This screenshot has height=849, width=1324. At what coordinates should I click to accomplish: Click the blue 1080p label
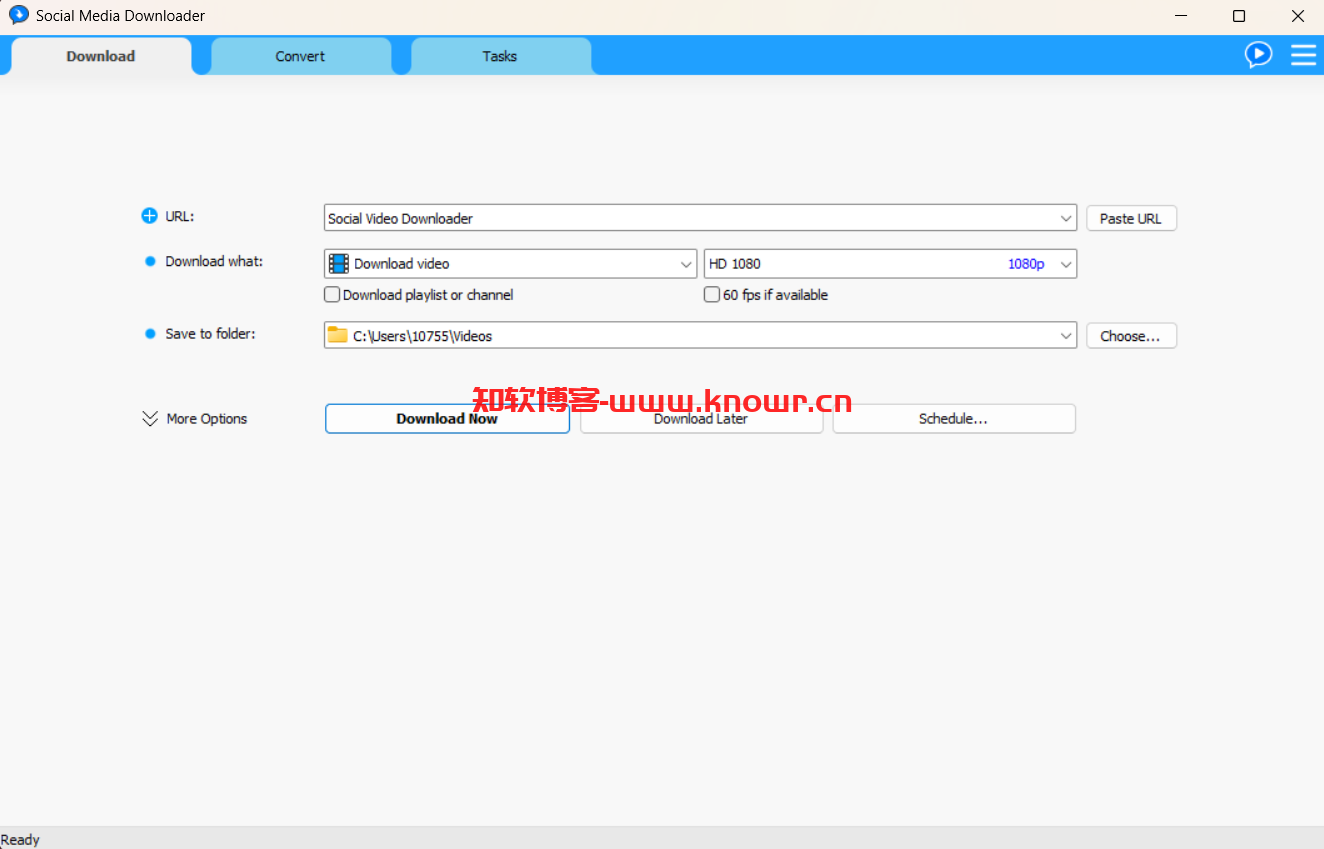(1026, 264)
